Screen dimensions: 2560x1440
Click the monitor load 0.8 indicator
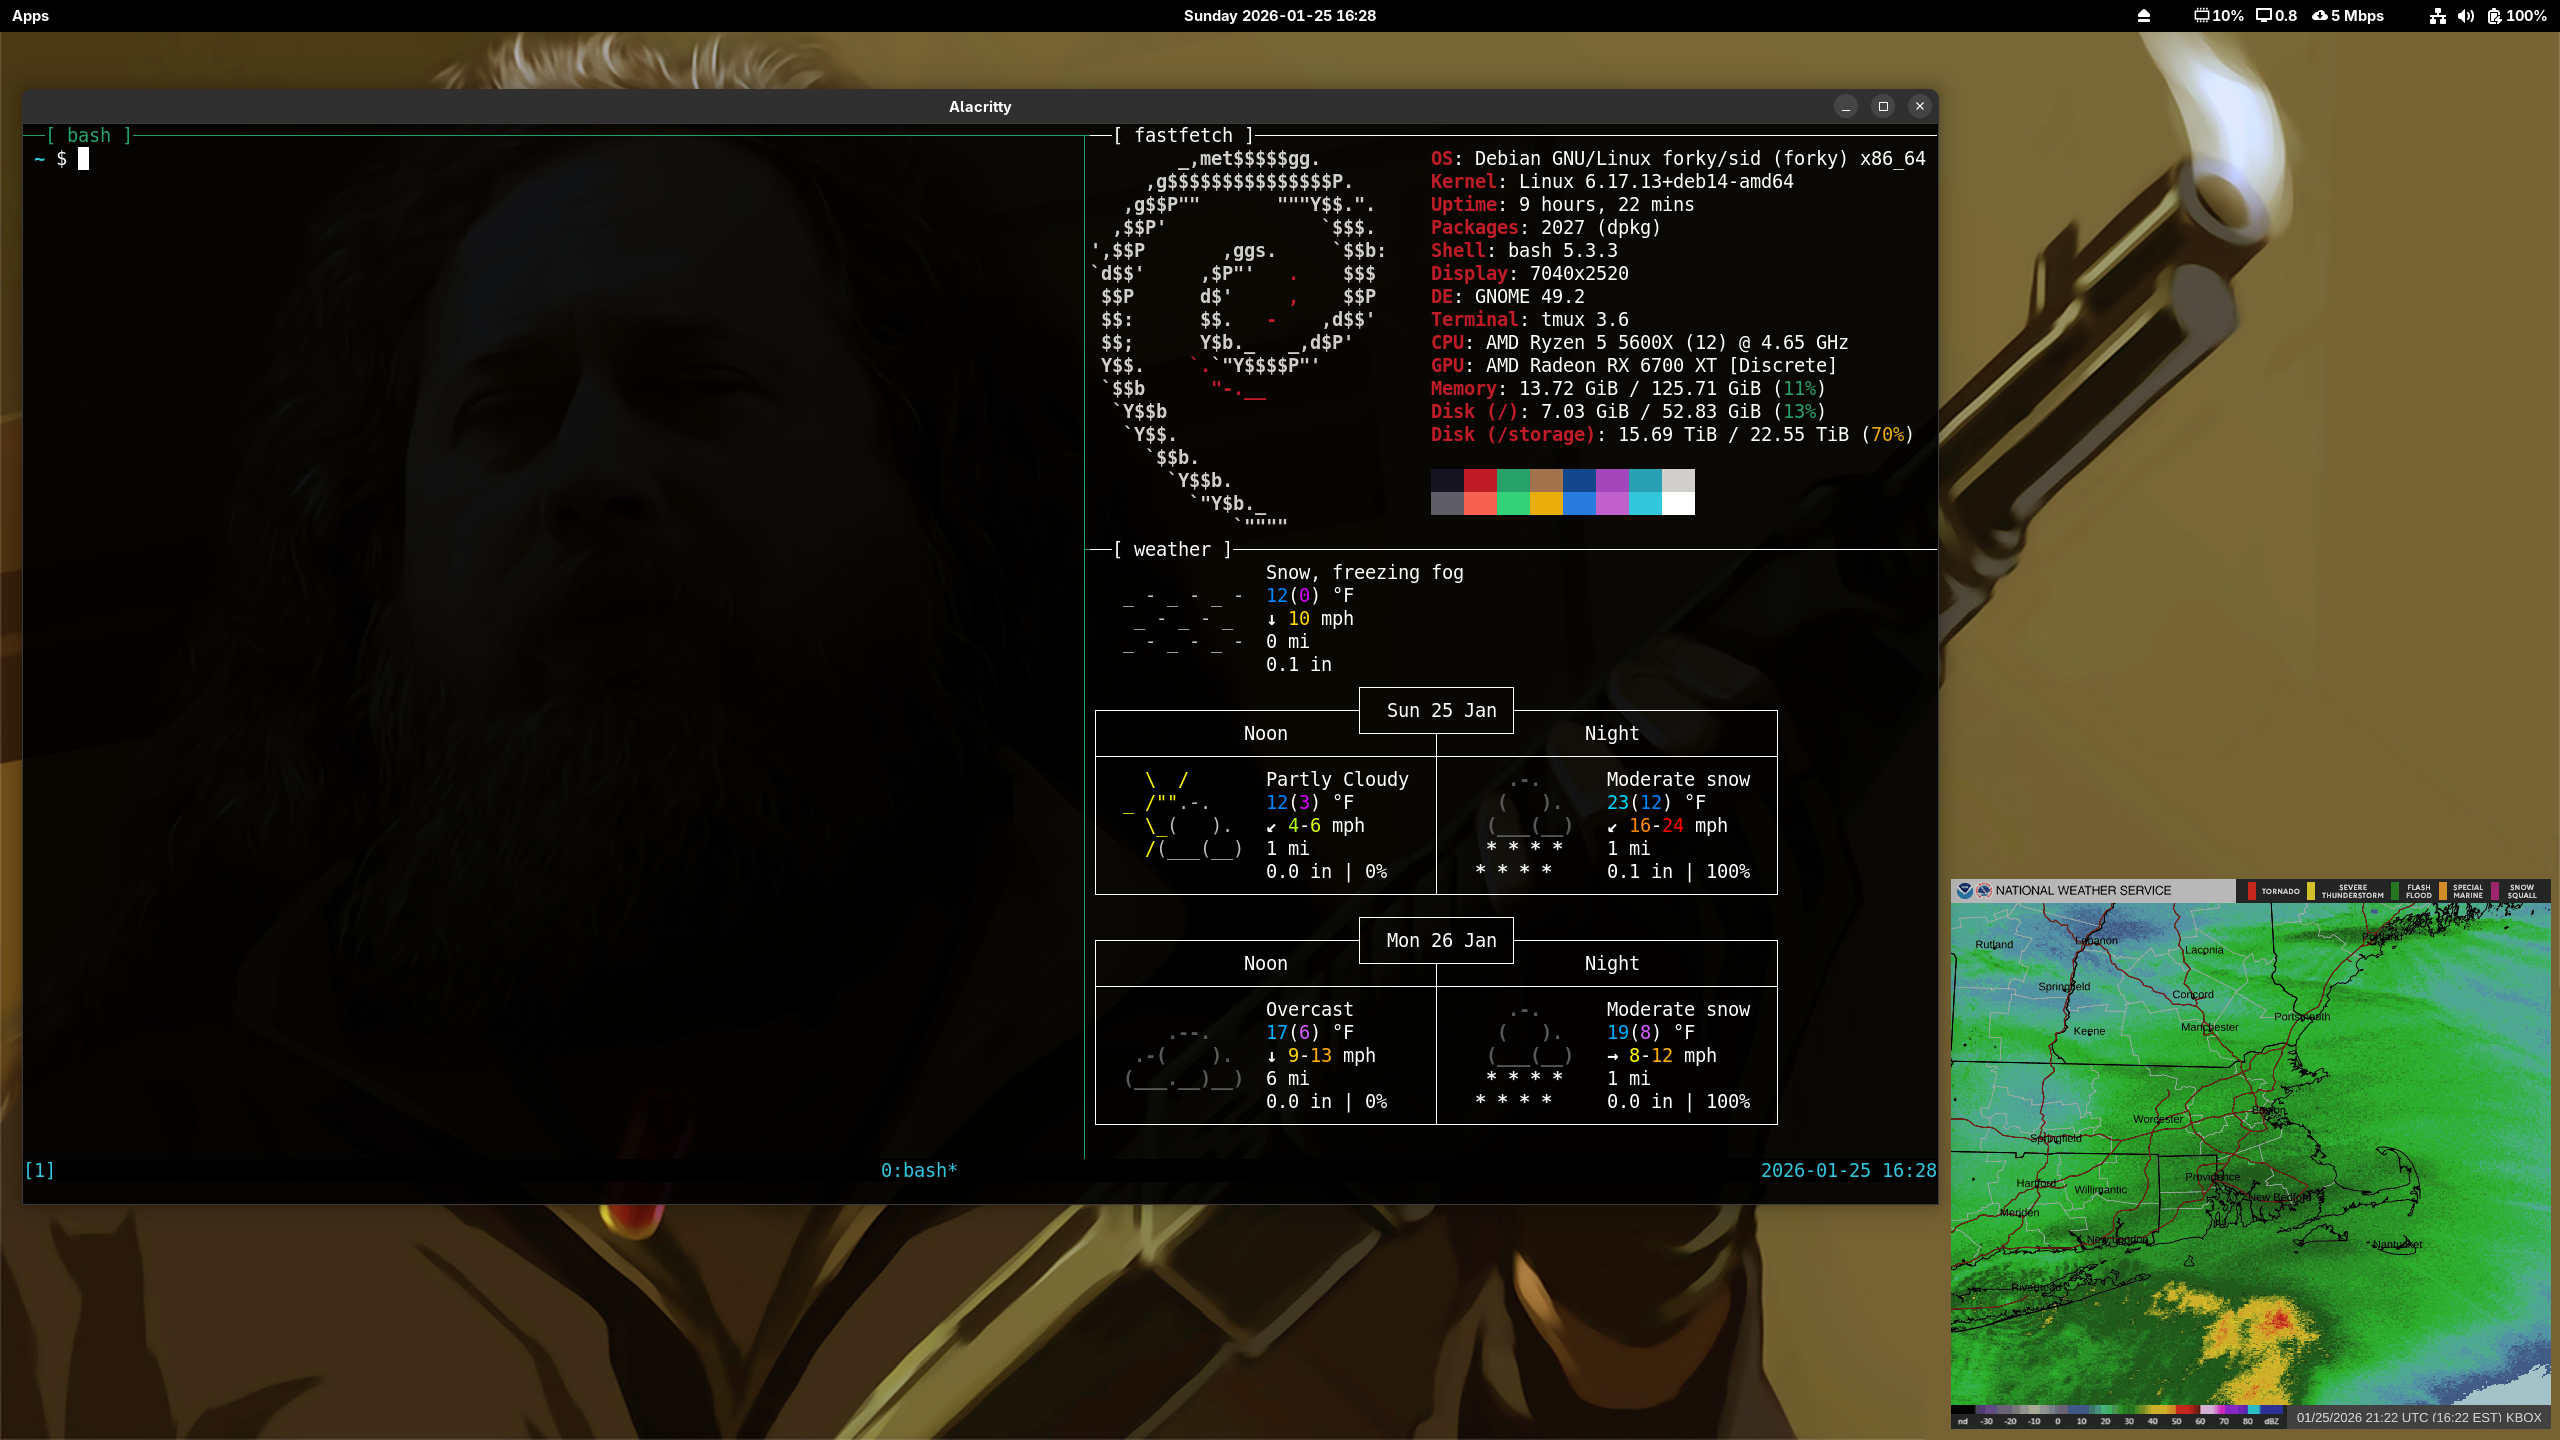2276,16
